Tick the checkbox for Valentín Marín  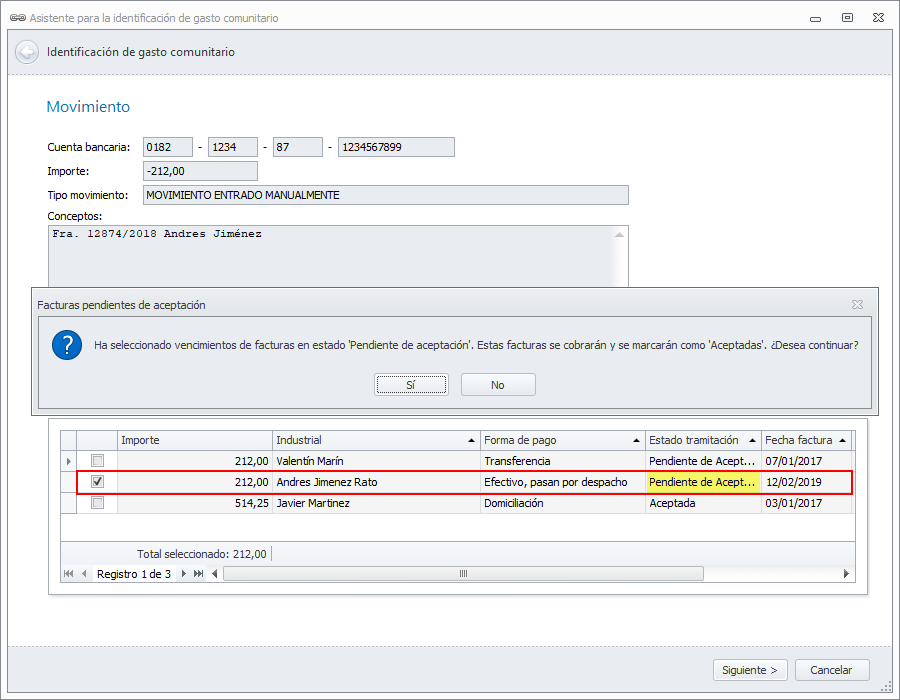[97, 461]
